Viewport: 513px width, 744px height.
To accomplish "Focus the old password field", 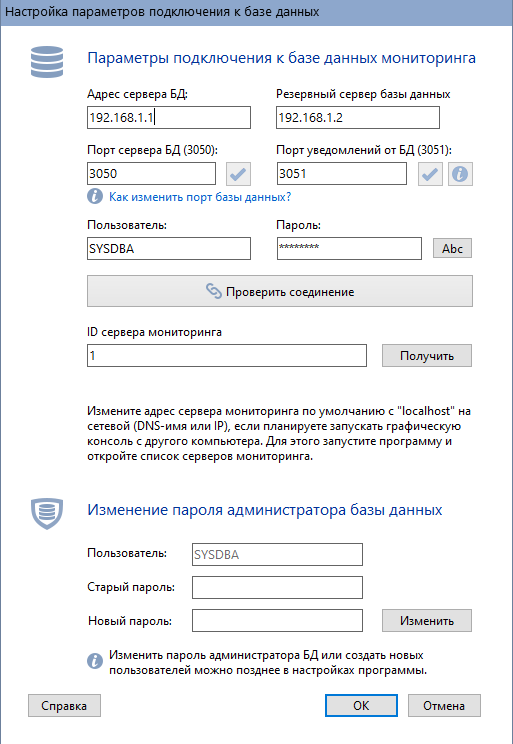I will (277, 587).
